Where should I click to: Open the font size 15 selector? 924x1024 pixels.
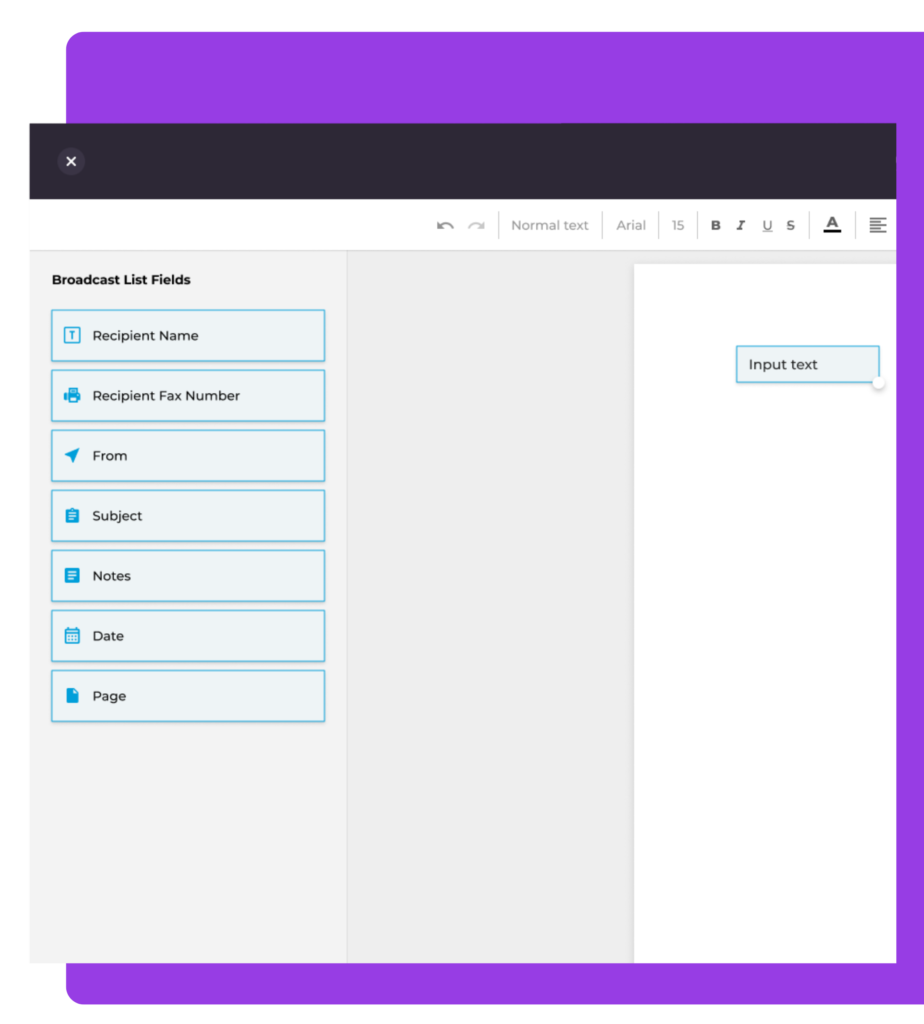677,225
